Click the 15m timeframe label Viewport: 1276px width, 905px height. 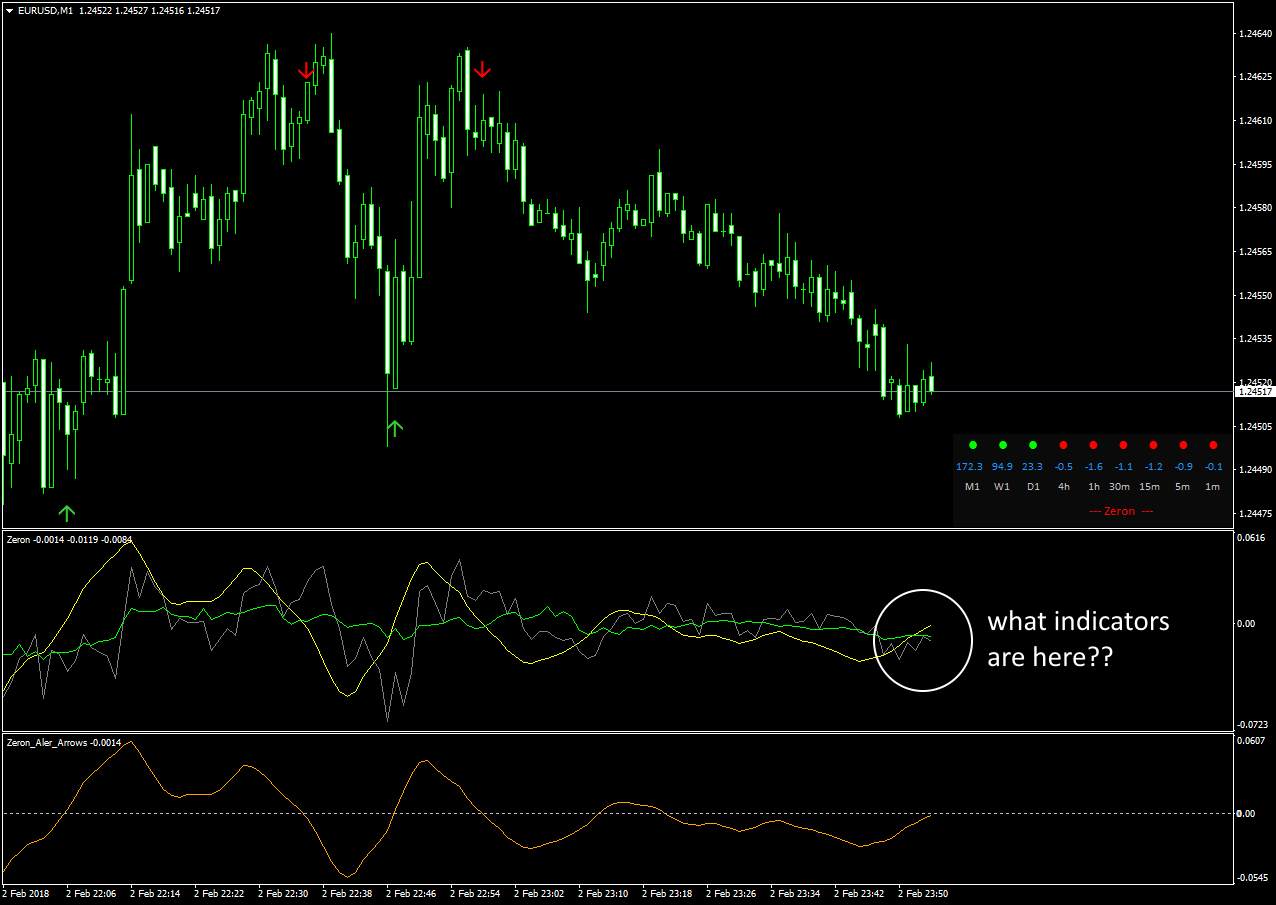[x=1150, y=487]
